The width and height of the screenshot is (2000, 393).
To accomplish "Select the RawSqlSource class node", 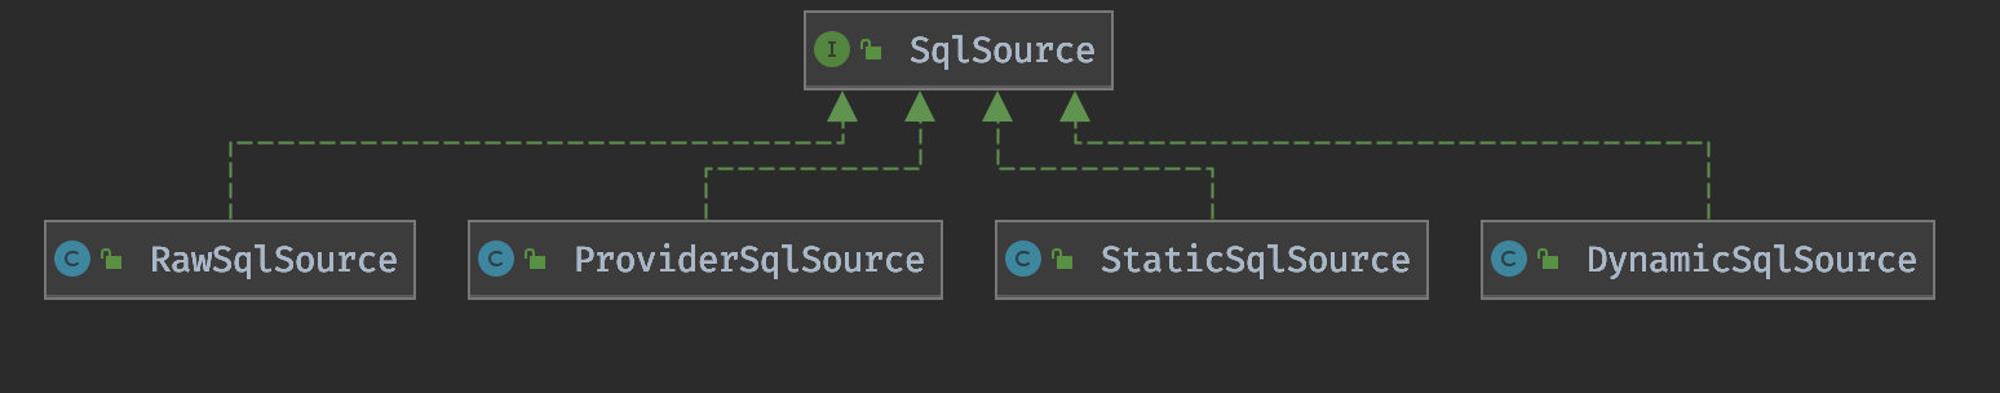I will (230, 260).
